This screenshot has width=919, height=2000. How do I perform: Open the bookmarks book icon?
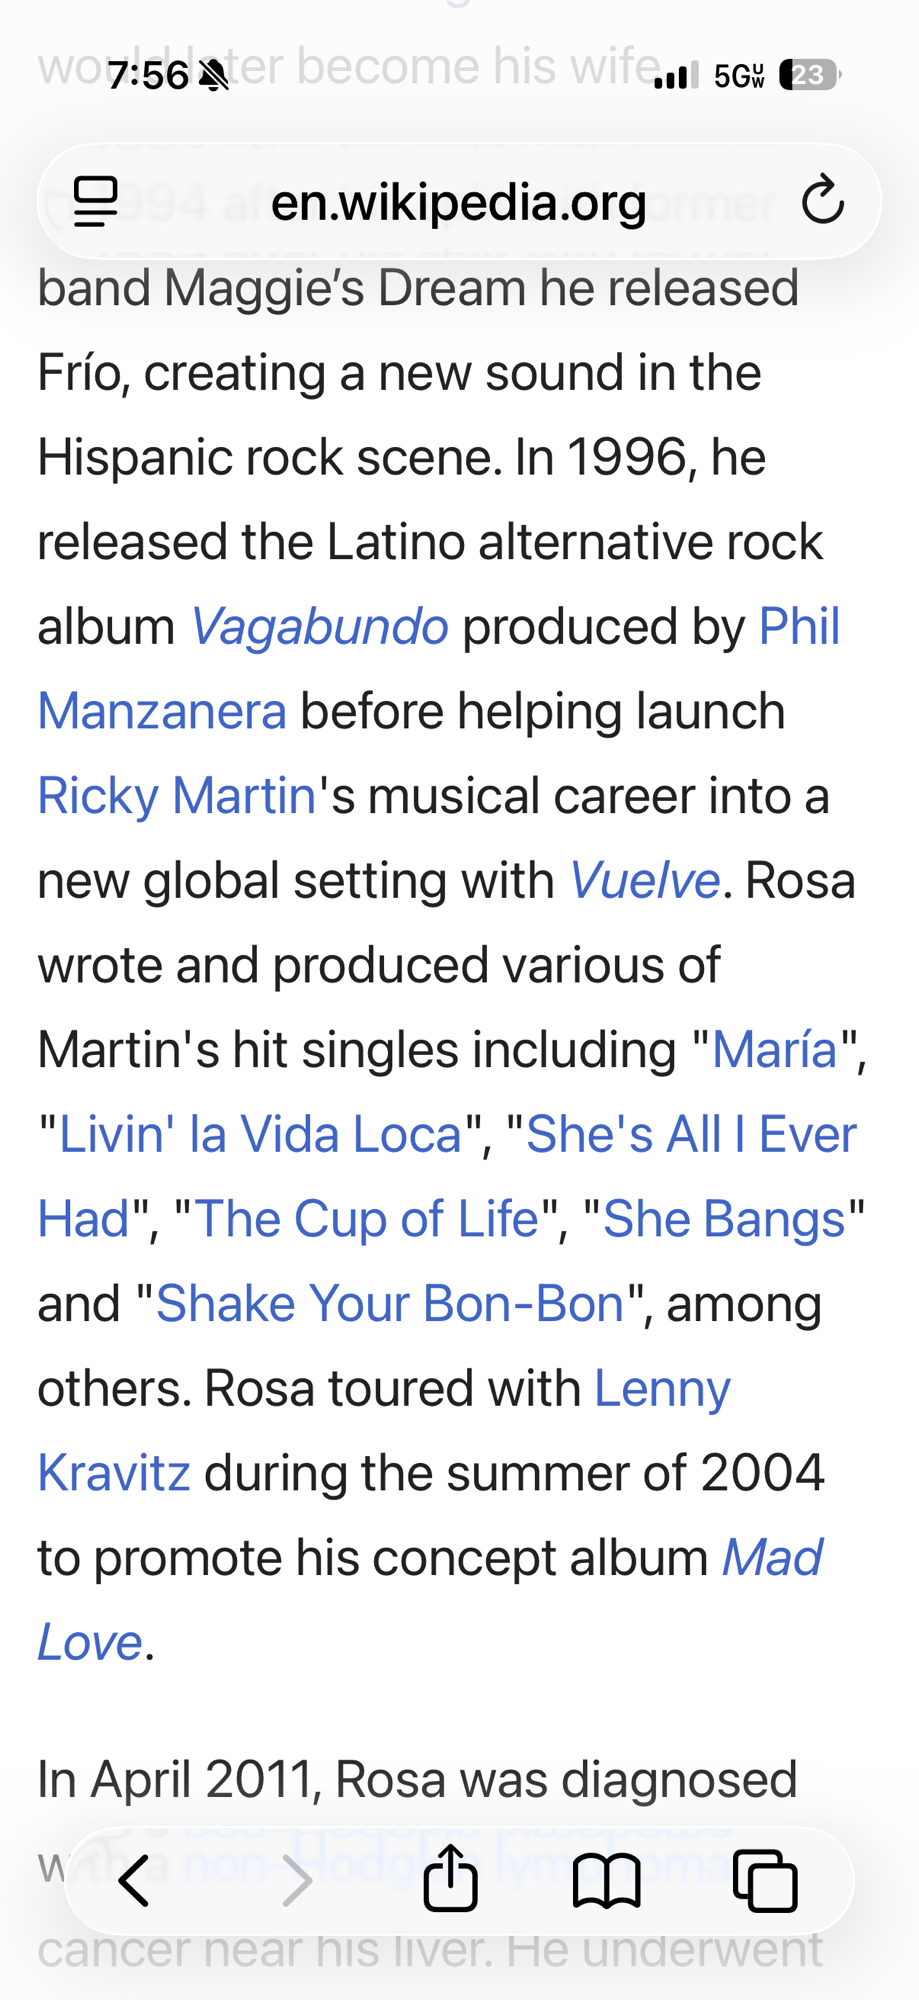click(x=606, y=1881)
